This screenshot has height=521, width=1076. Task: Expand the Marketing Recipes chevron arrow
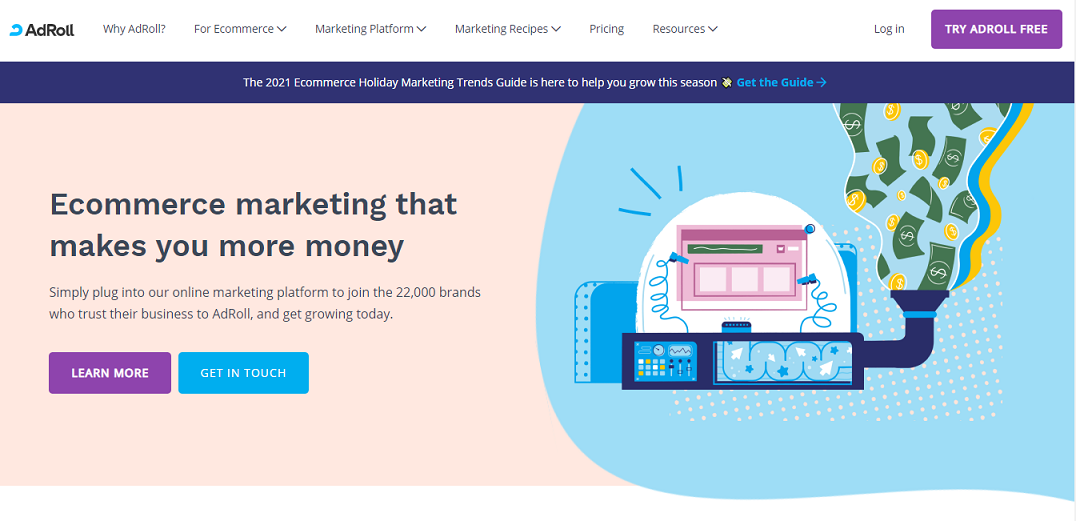[556, 29]
